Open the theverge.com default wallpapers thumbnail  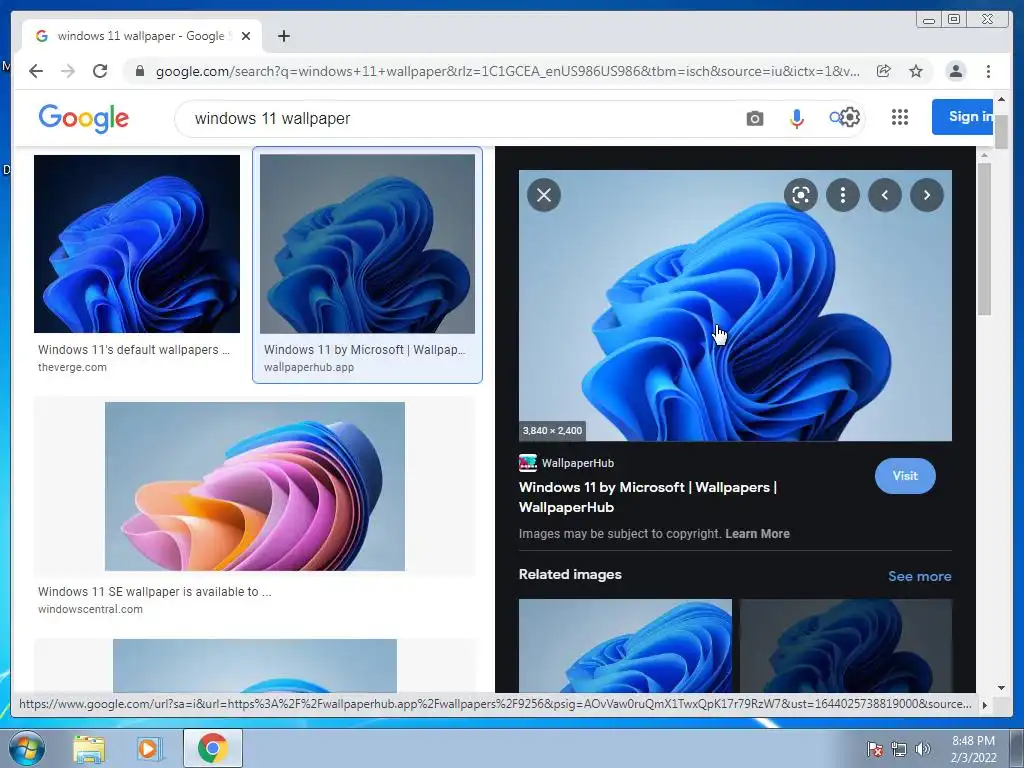click(136, 244)
